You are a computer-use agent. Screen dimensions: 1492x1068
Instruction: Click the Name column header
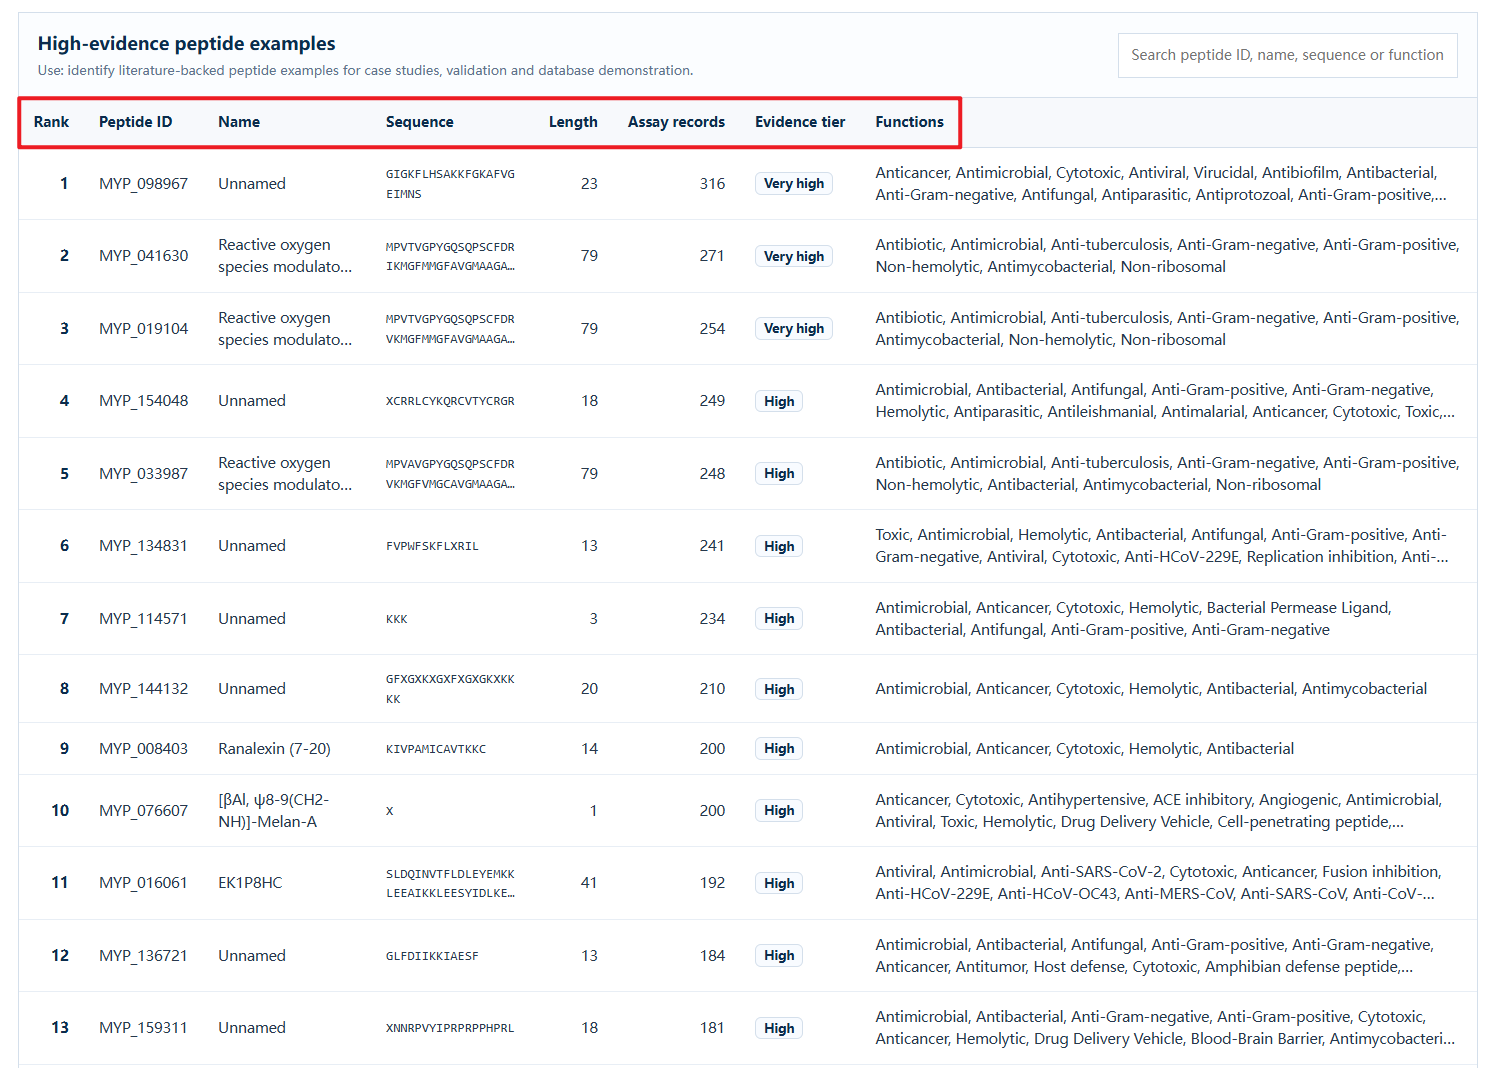239,122
